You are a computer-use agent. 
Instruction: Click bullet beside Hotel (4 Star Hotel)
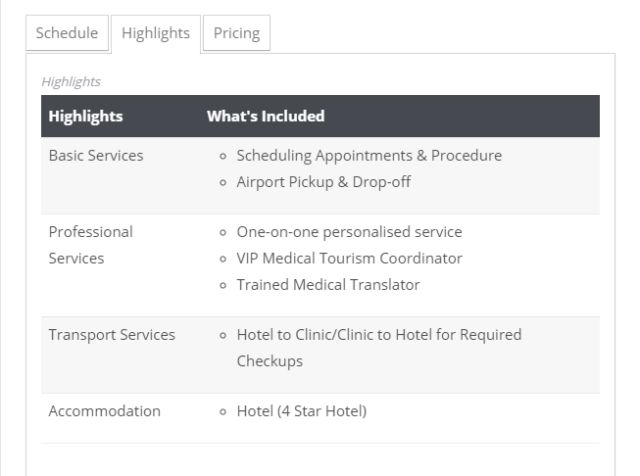(223, 411)
